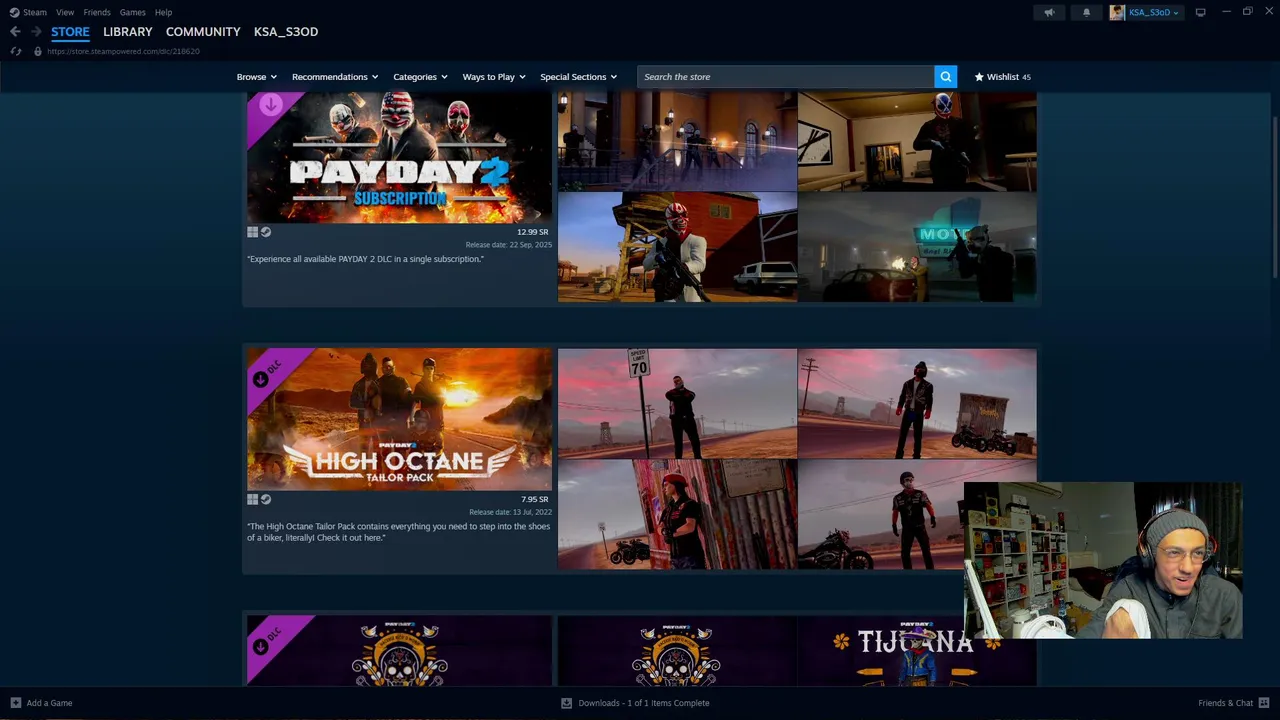Click the Add a Game plus icon
Image resolution: width=1280 pixels, height=720 pixels.
tap(15, 703)
